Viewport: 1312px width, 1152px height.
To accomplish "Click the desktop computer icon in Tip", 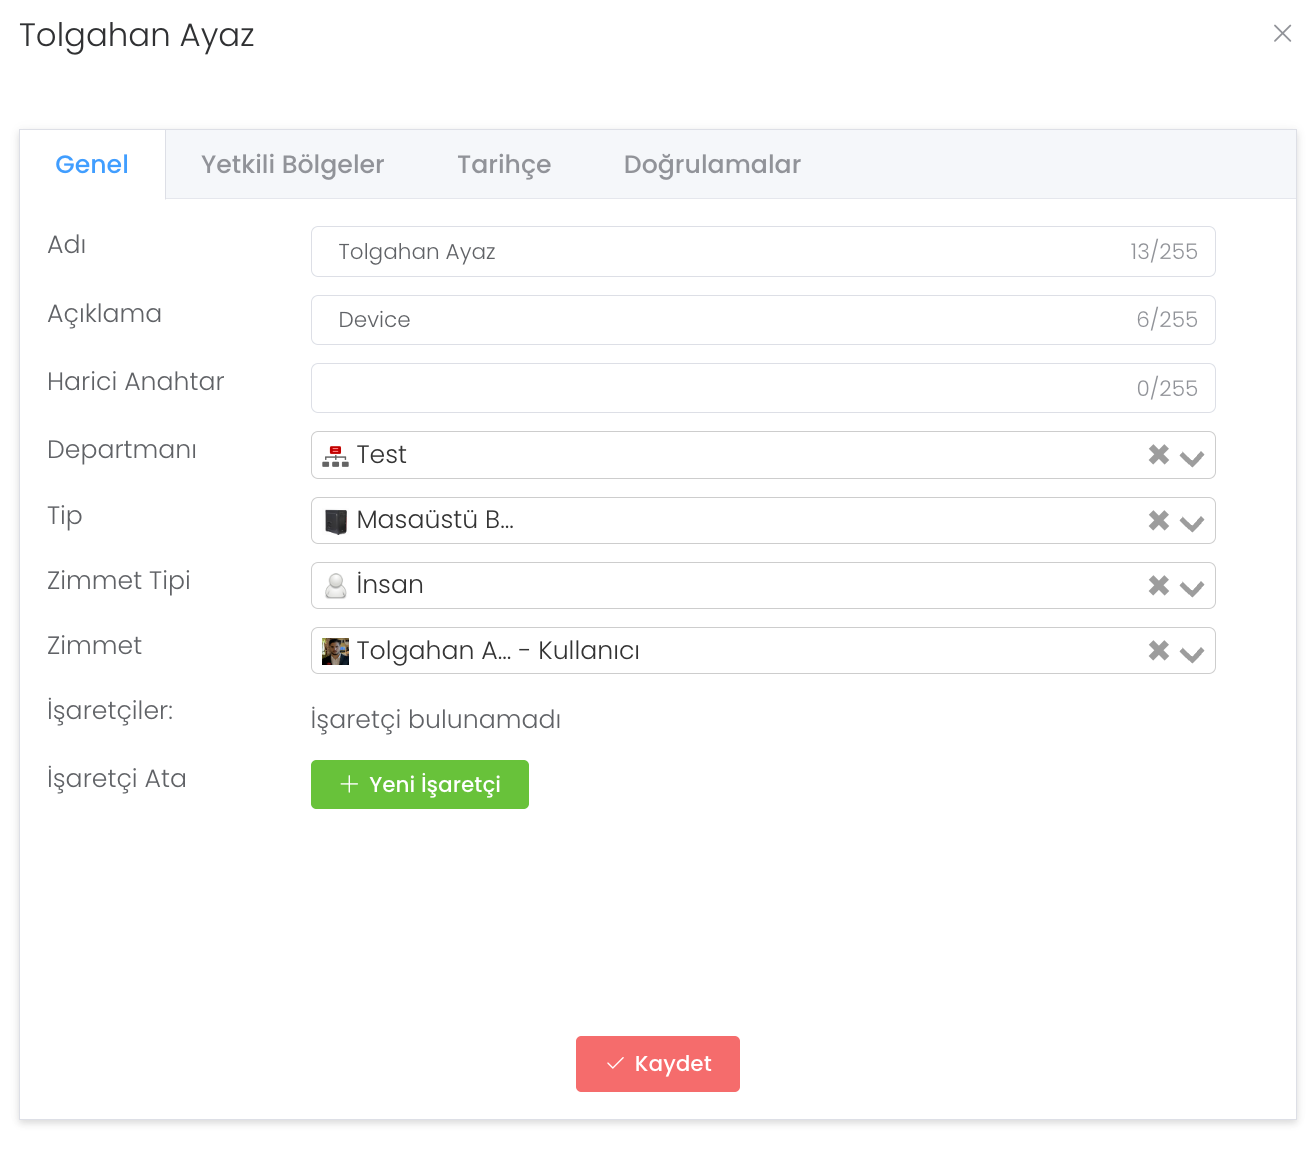I will 336,521.
